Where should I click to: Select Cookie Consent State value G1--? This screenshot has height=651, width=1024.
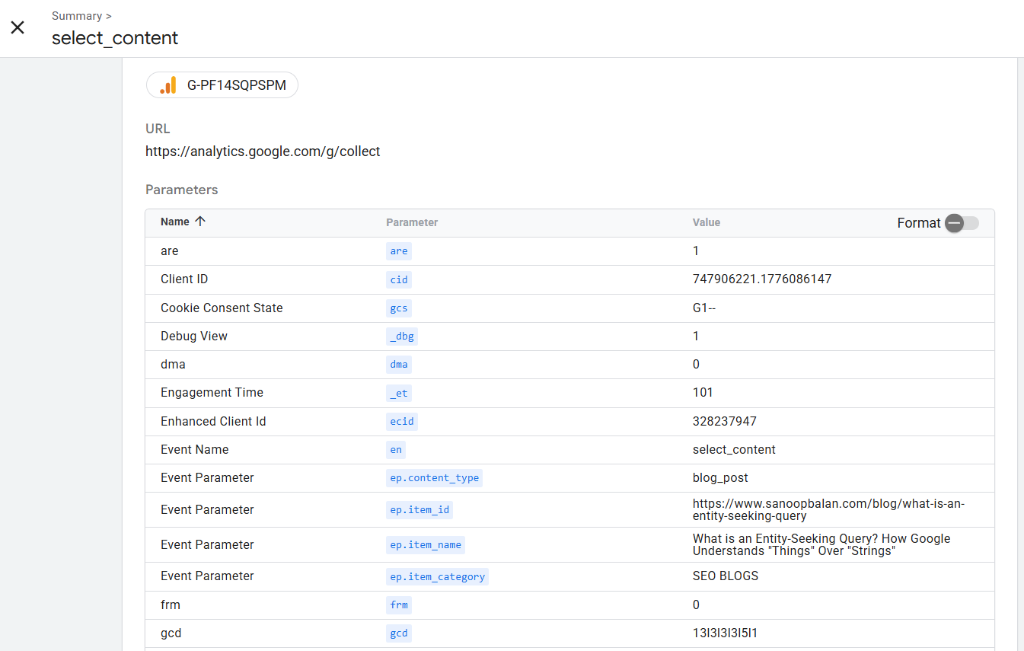(704, 308)
